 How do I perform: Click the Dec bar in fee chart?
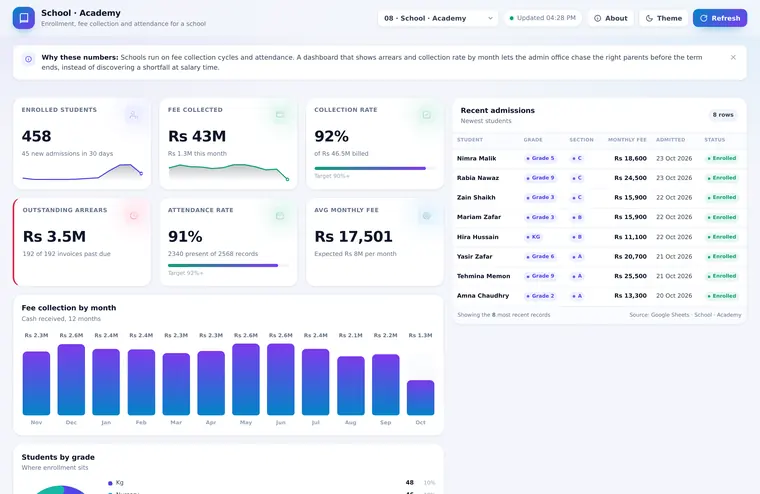point(71,380)
